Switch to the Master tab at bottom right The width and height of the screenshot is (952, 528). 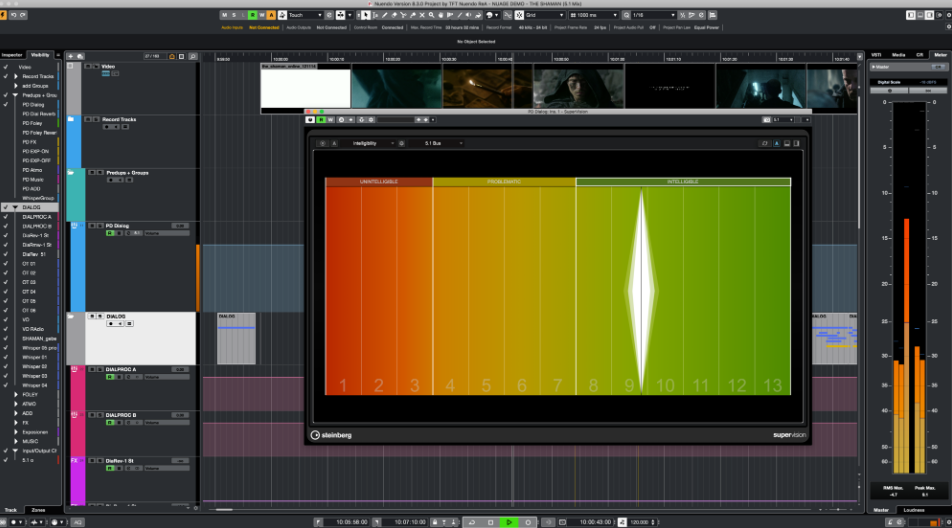[x=881, y=510]
